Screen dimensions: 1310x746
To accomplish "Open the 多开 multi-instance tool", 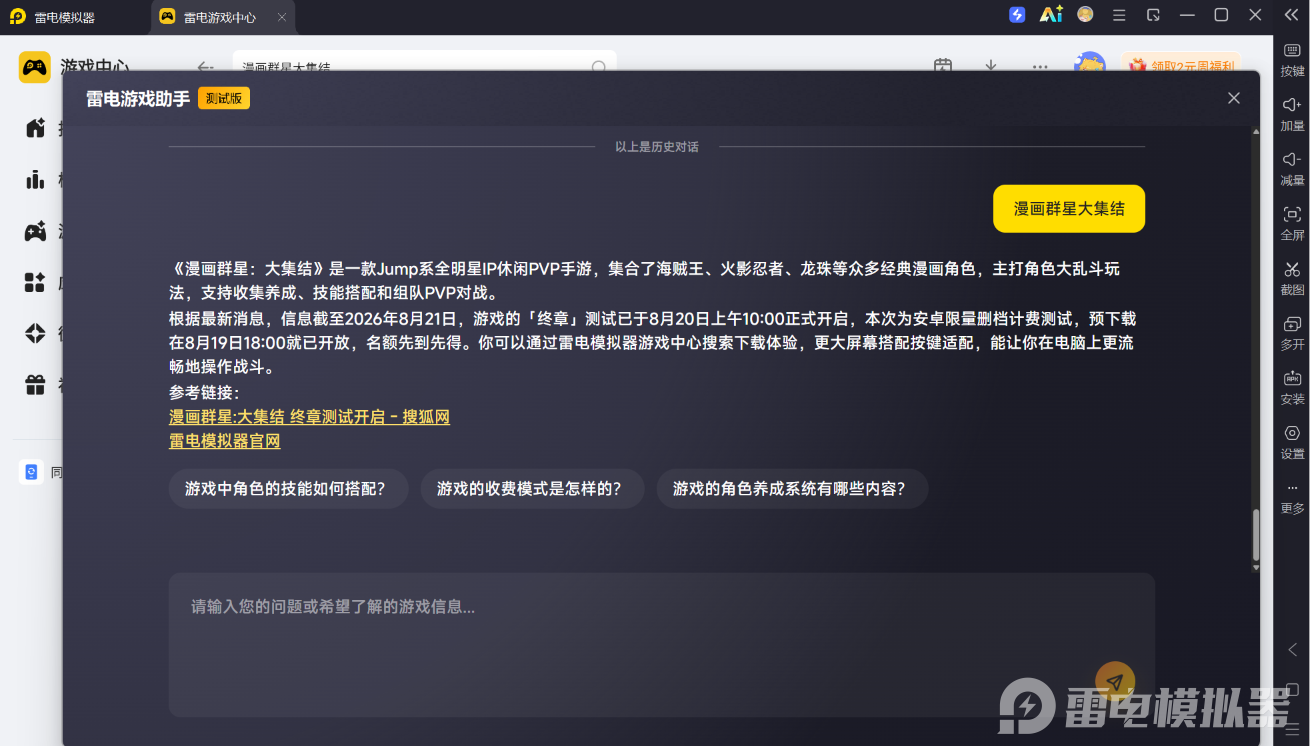I will [x=1292, y=332].
